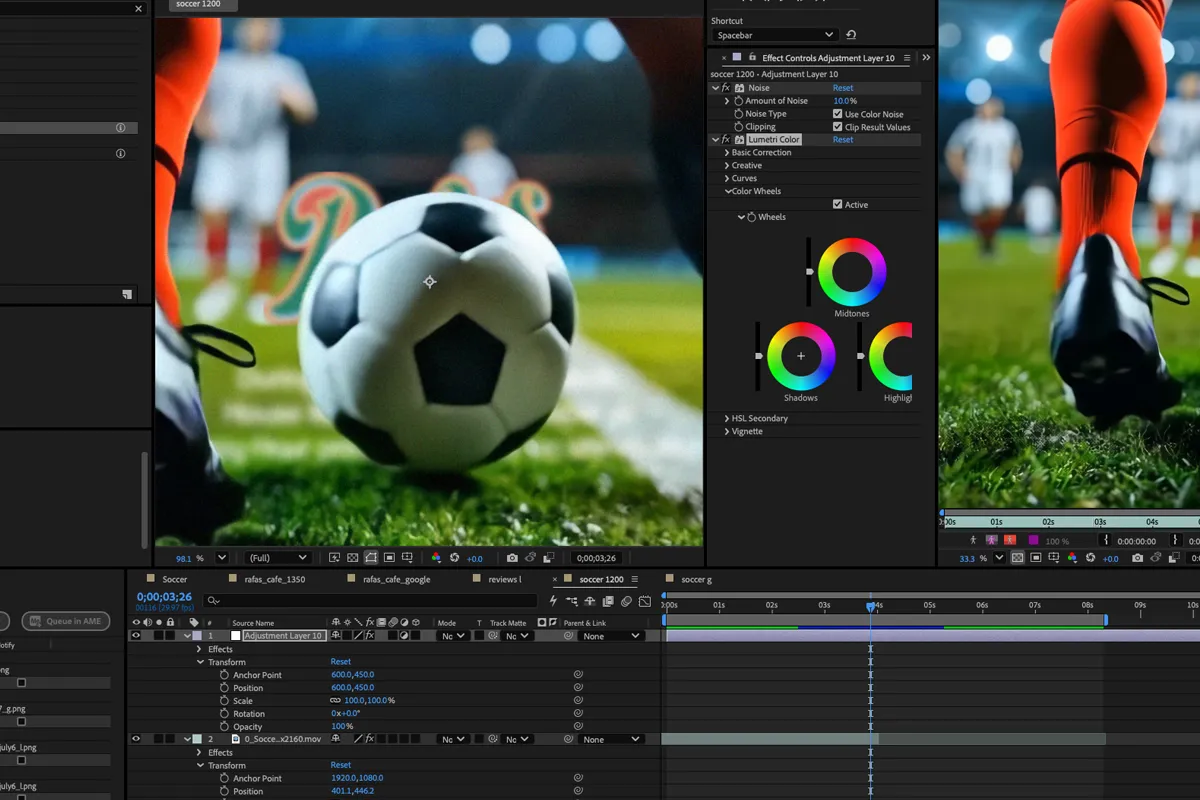Viewport: 1200px width, 800px height.
Task: Click the Midtones color wheel
Action: point(852,272)
